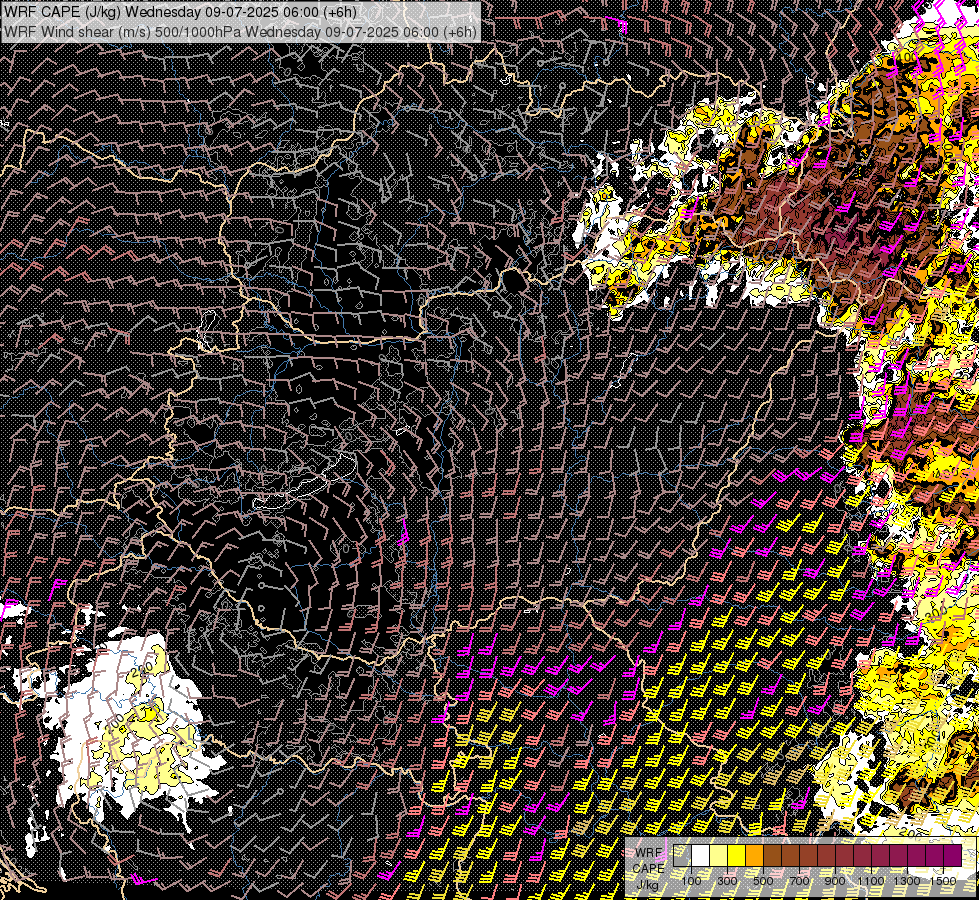Viewport: 979px width, 900px height.
Task: Click the pale yellow CAPE legend swatch
Action: 719,855
